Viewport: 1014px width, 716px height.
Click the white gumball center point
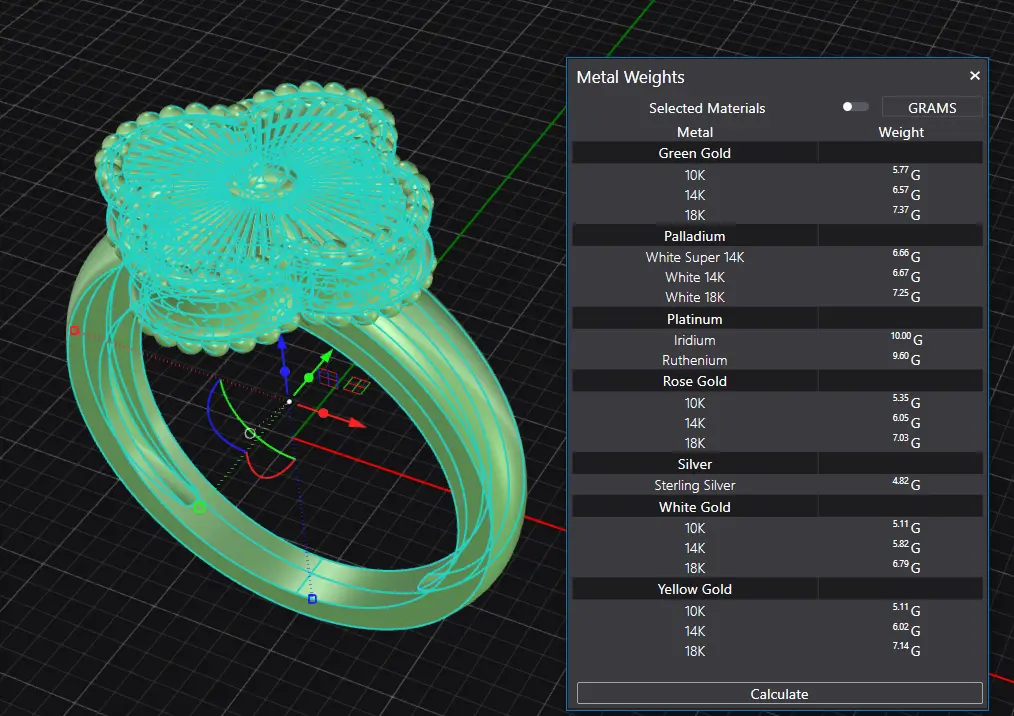289,402
